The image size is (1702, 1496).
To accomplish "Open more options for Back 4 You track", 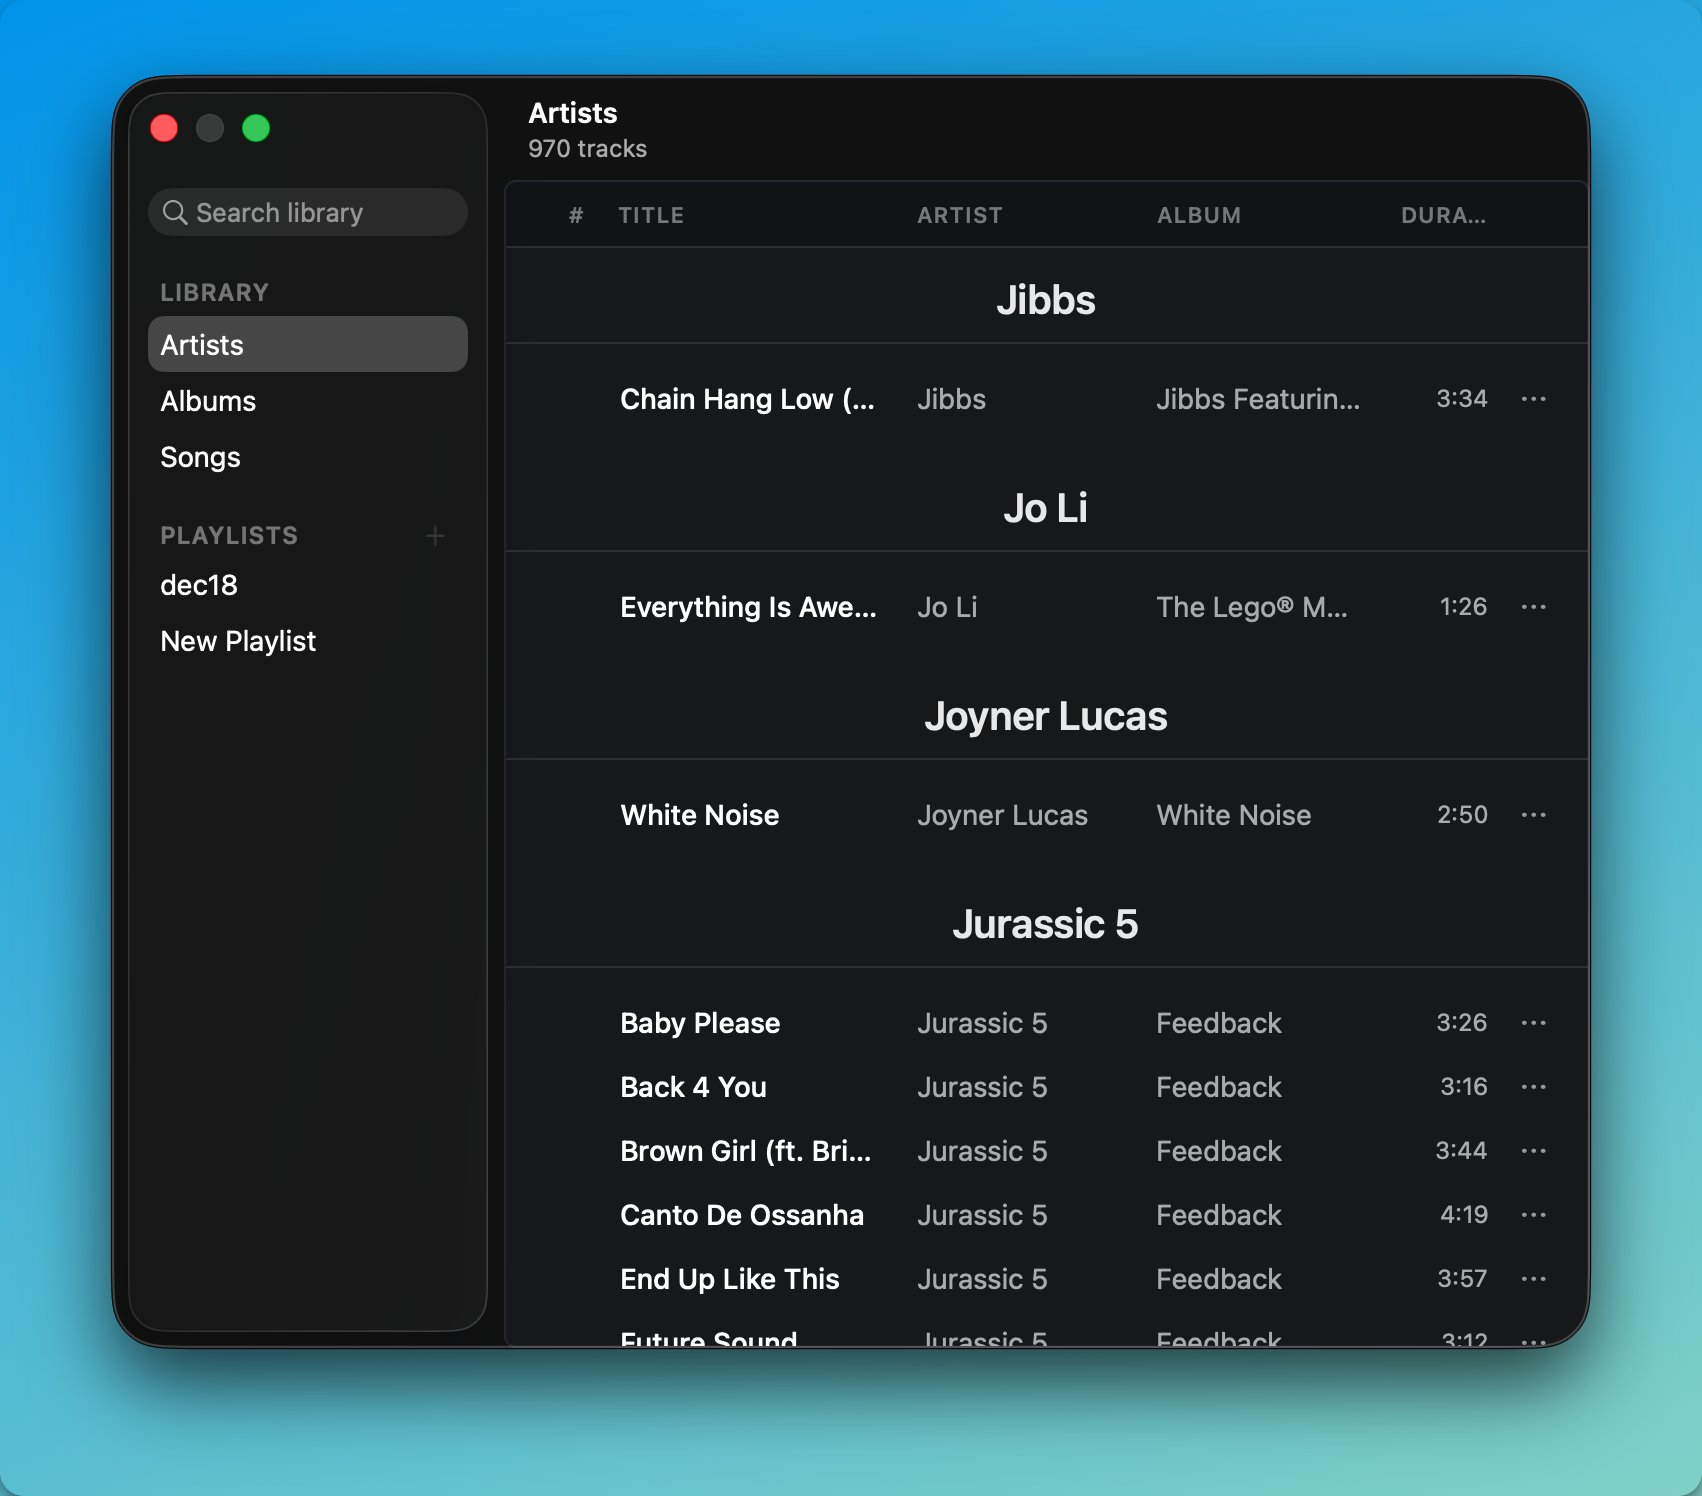I will coord(1533,1087).
